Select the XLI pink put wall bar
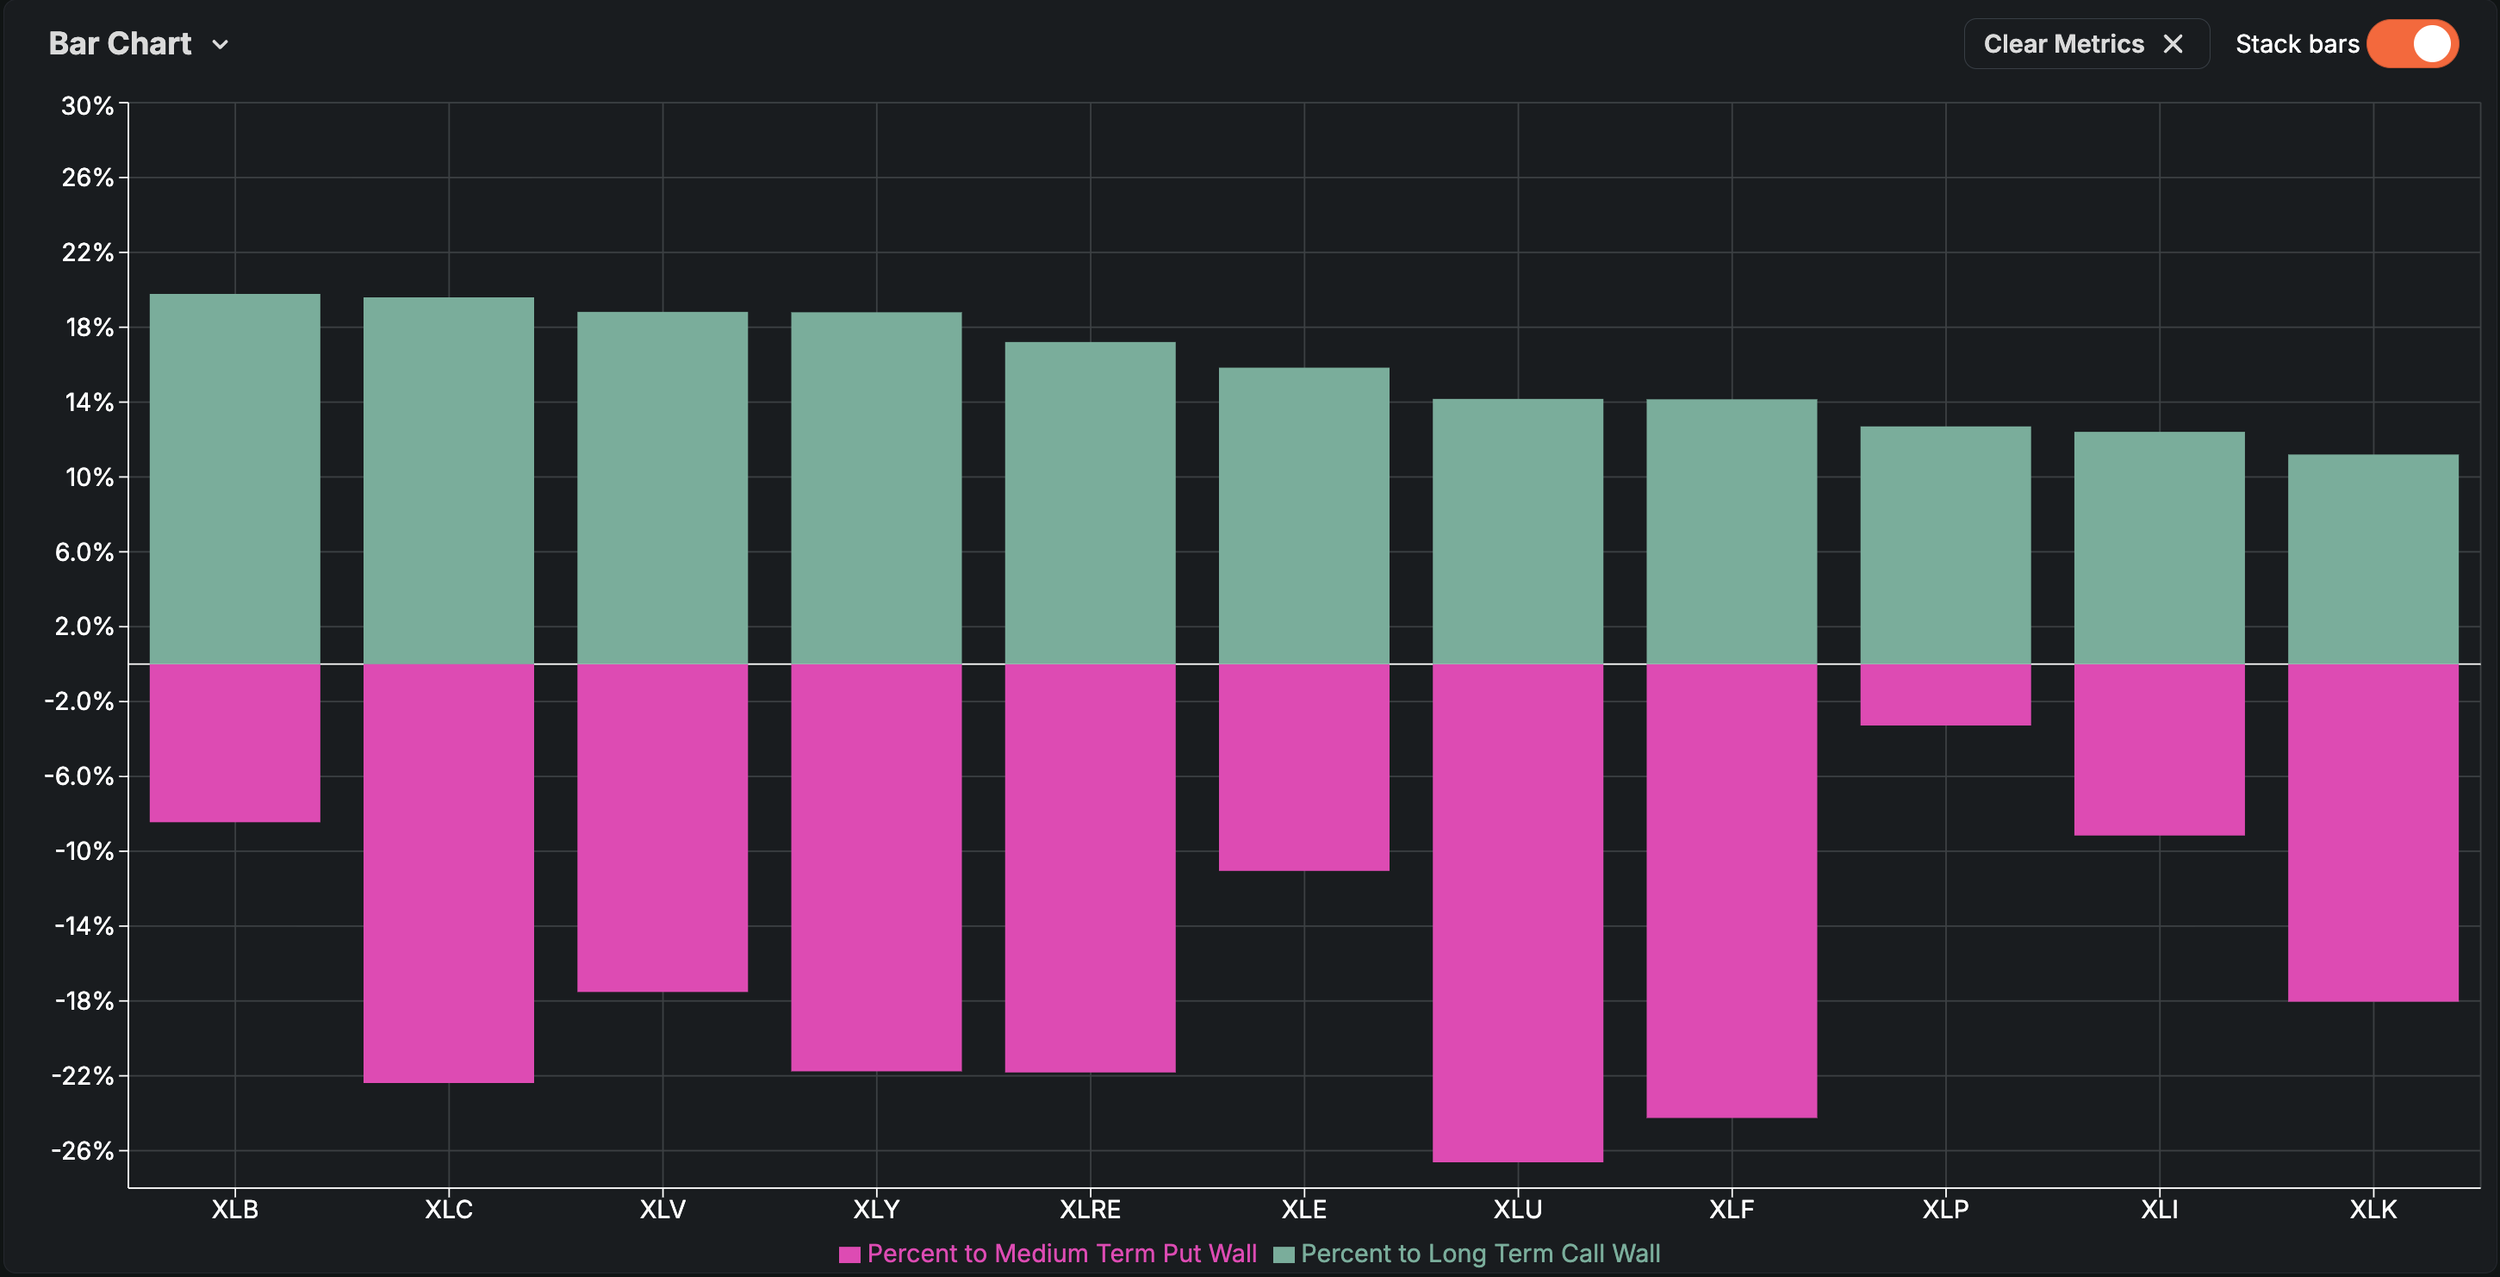Screen dimensions: 2500x1277 2159,750
